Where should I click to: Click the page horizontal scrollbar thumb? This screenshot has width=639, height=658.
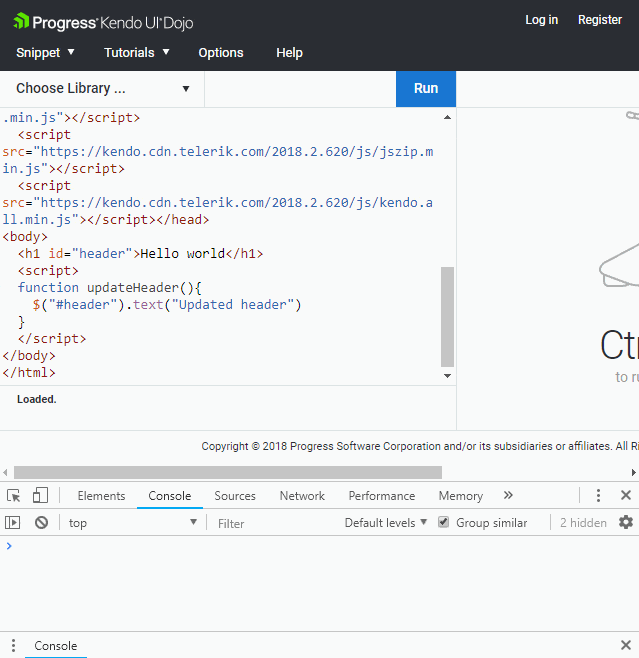pyautogui.click(x=228, y=473)
